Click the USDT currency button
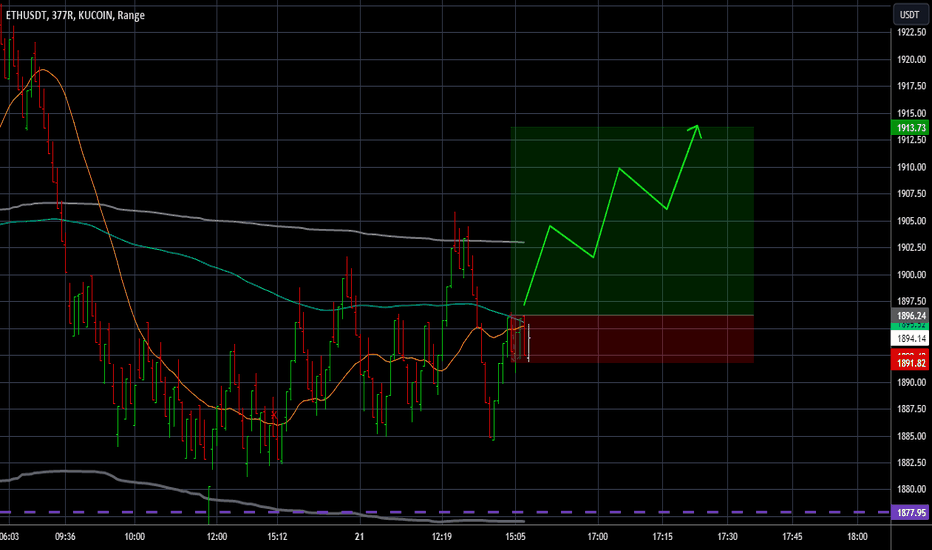This screenshot has height=550, width=932. pos(909,15)
